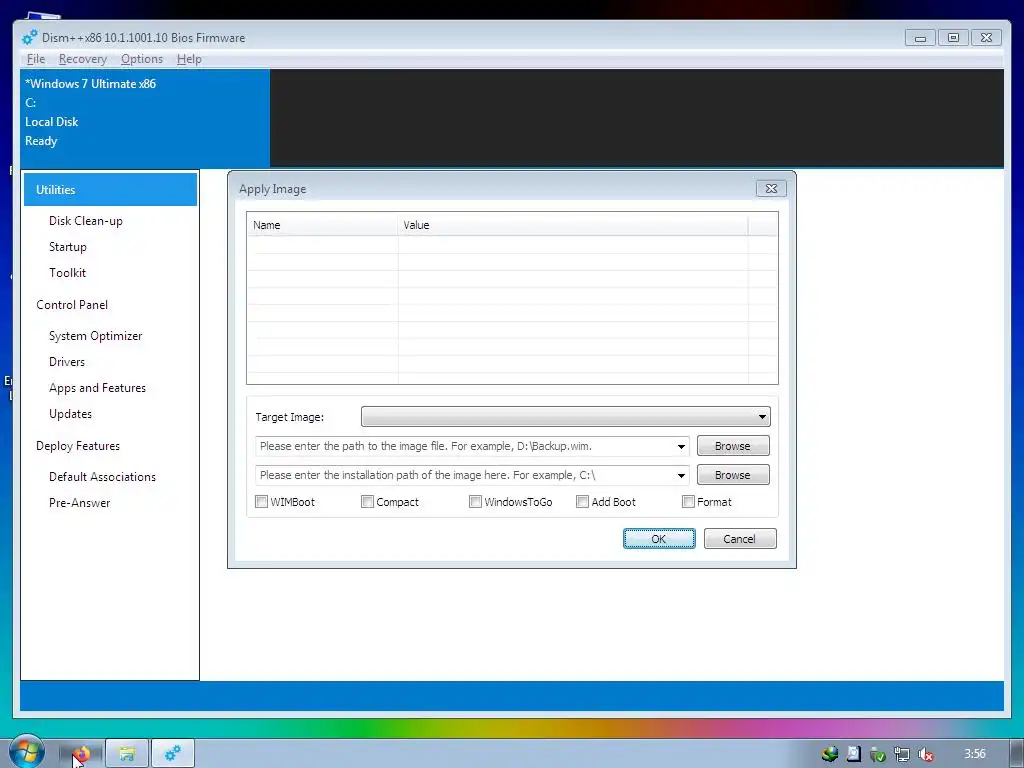Click the Value column header
The height and width of the screenshot is (768, 1024).
pos(573,225)
